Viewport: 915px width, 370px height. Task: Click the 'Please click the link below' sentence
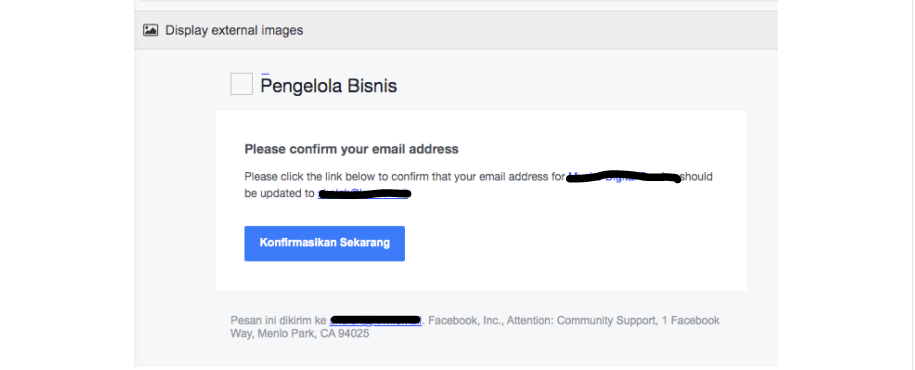point(404,176)
